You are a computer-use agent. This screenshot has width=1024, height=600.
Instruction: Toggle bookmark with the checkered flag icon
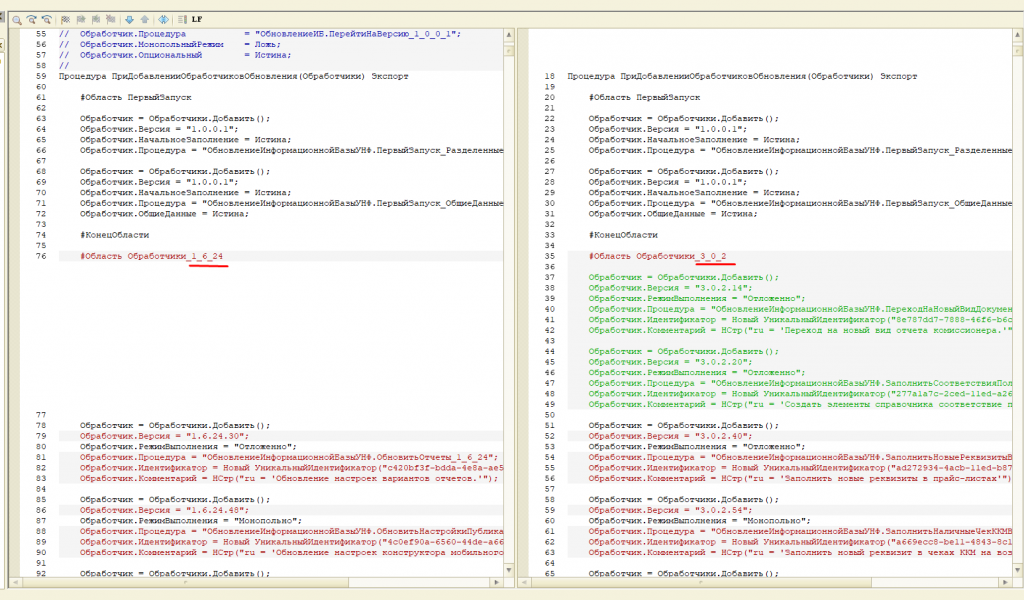65,20
